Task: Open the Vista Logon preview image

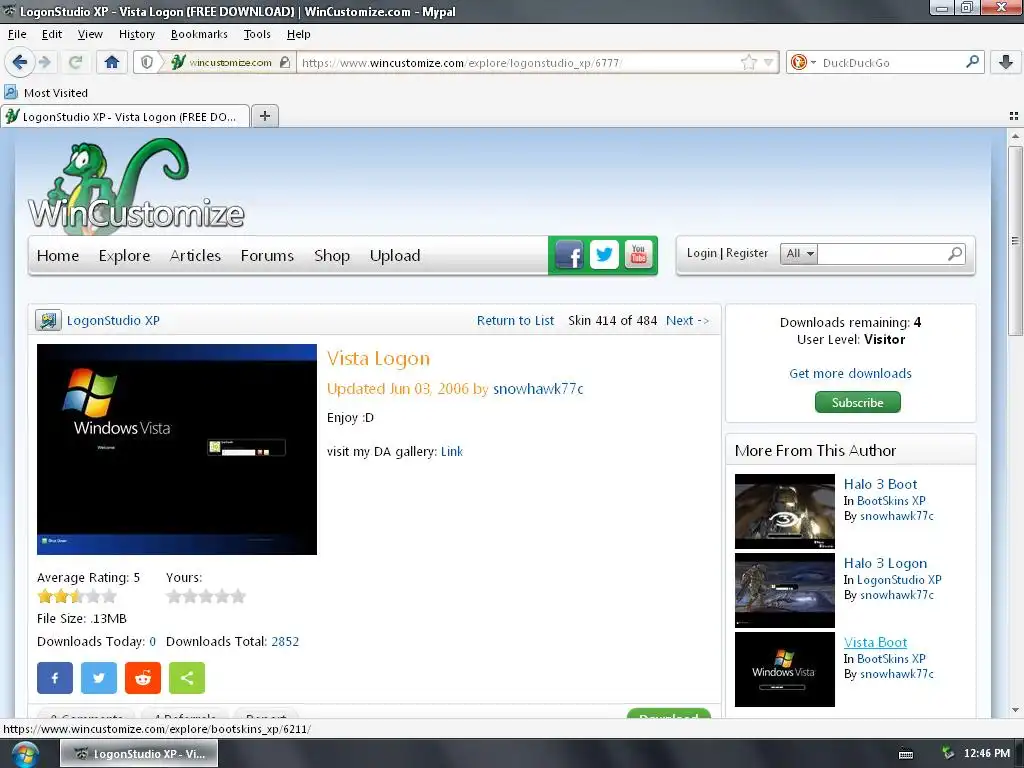Action: tap(177, 449)
